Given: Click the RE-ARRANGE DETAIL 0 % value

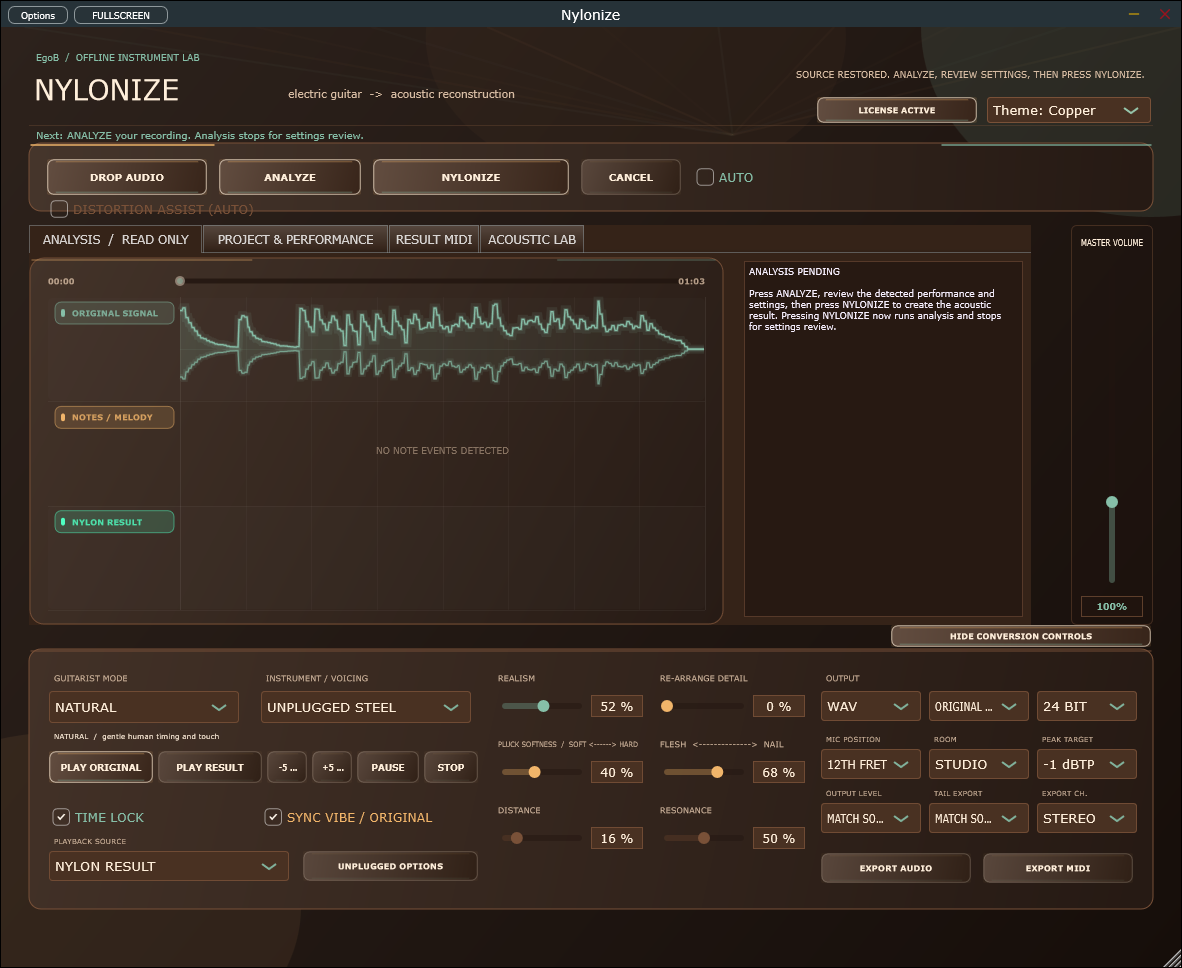Looking at the screenshot, I should coord(779,706).
